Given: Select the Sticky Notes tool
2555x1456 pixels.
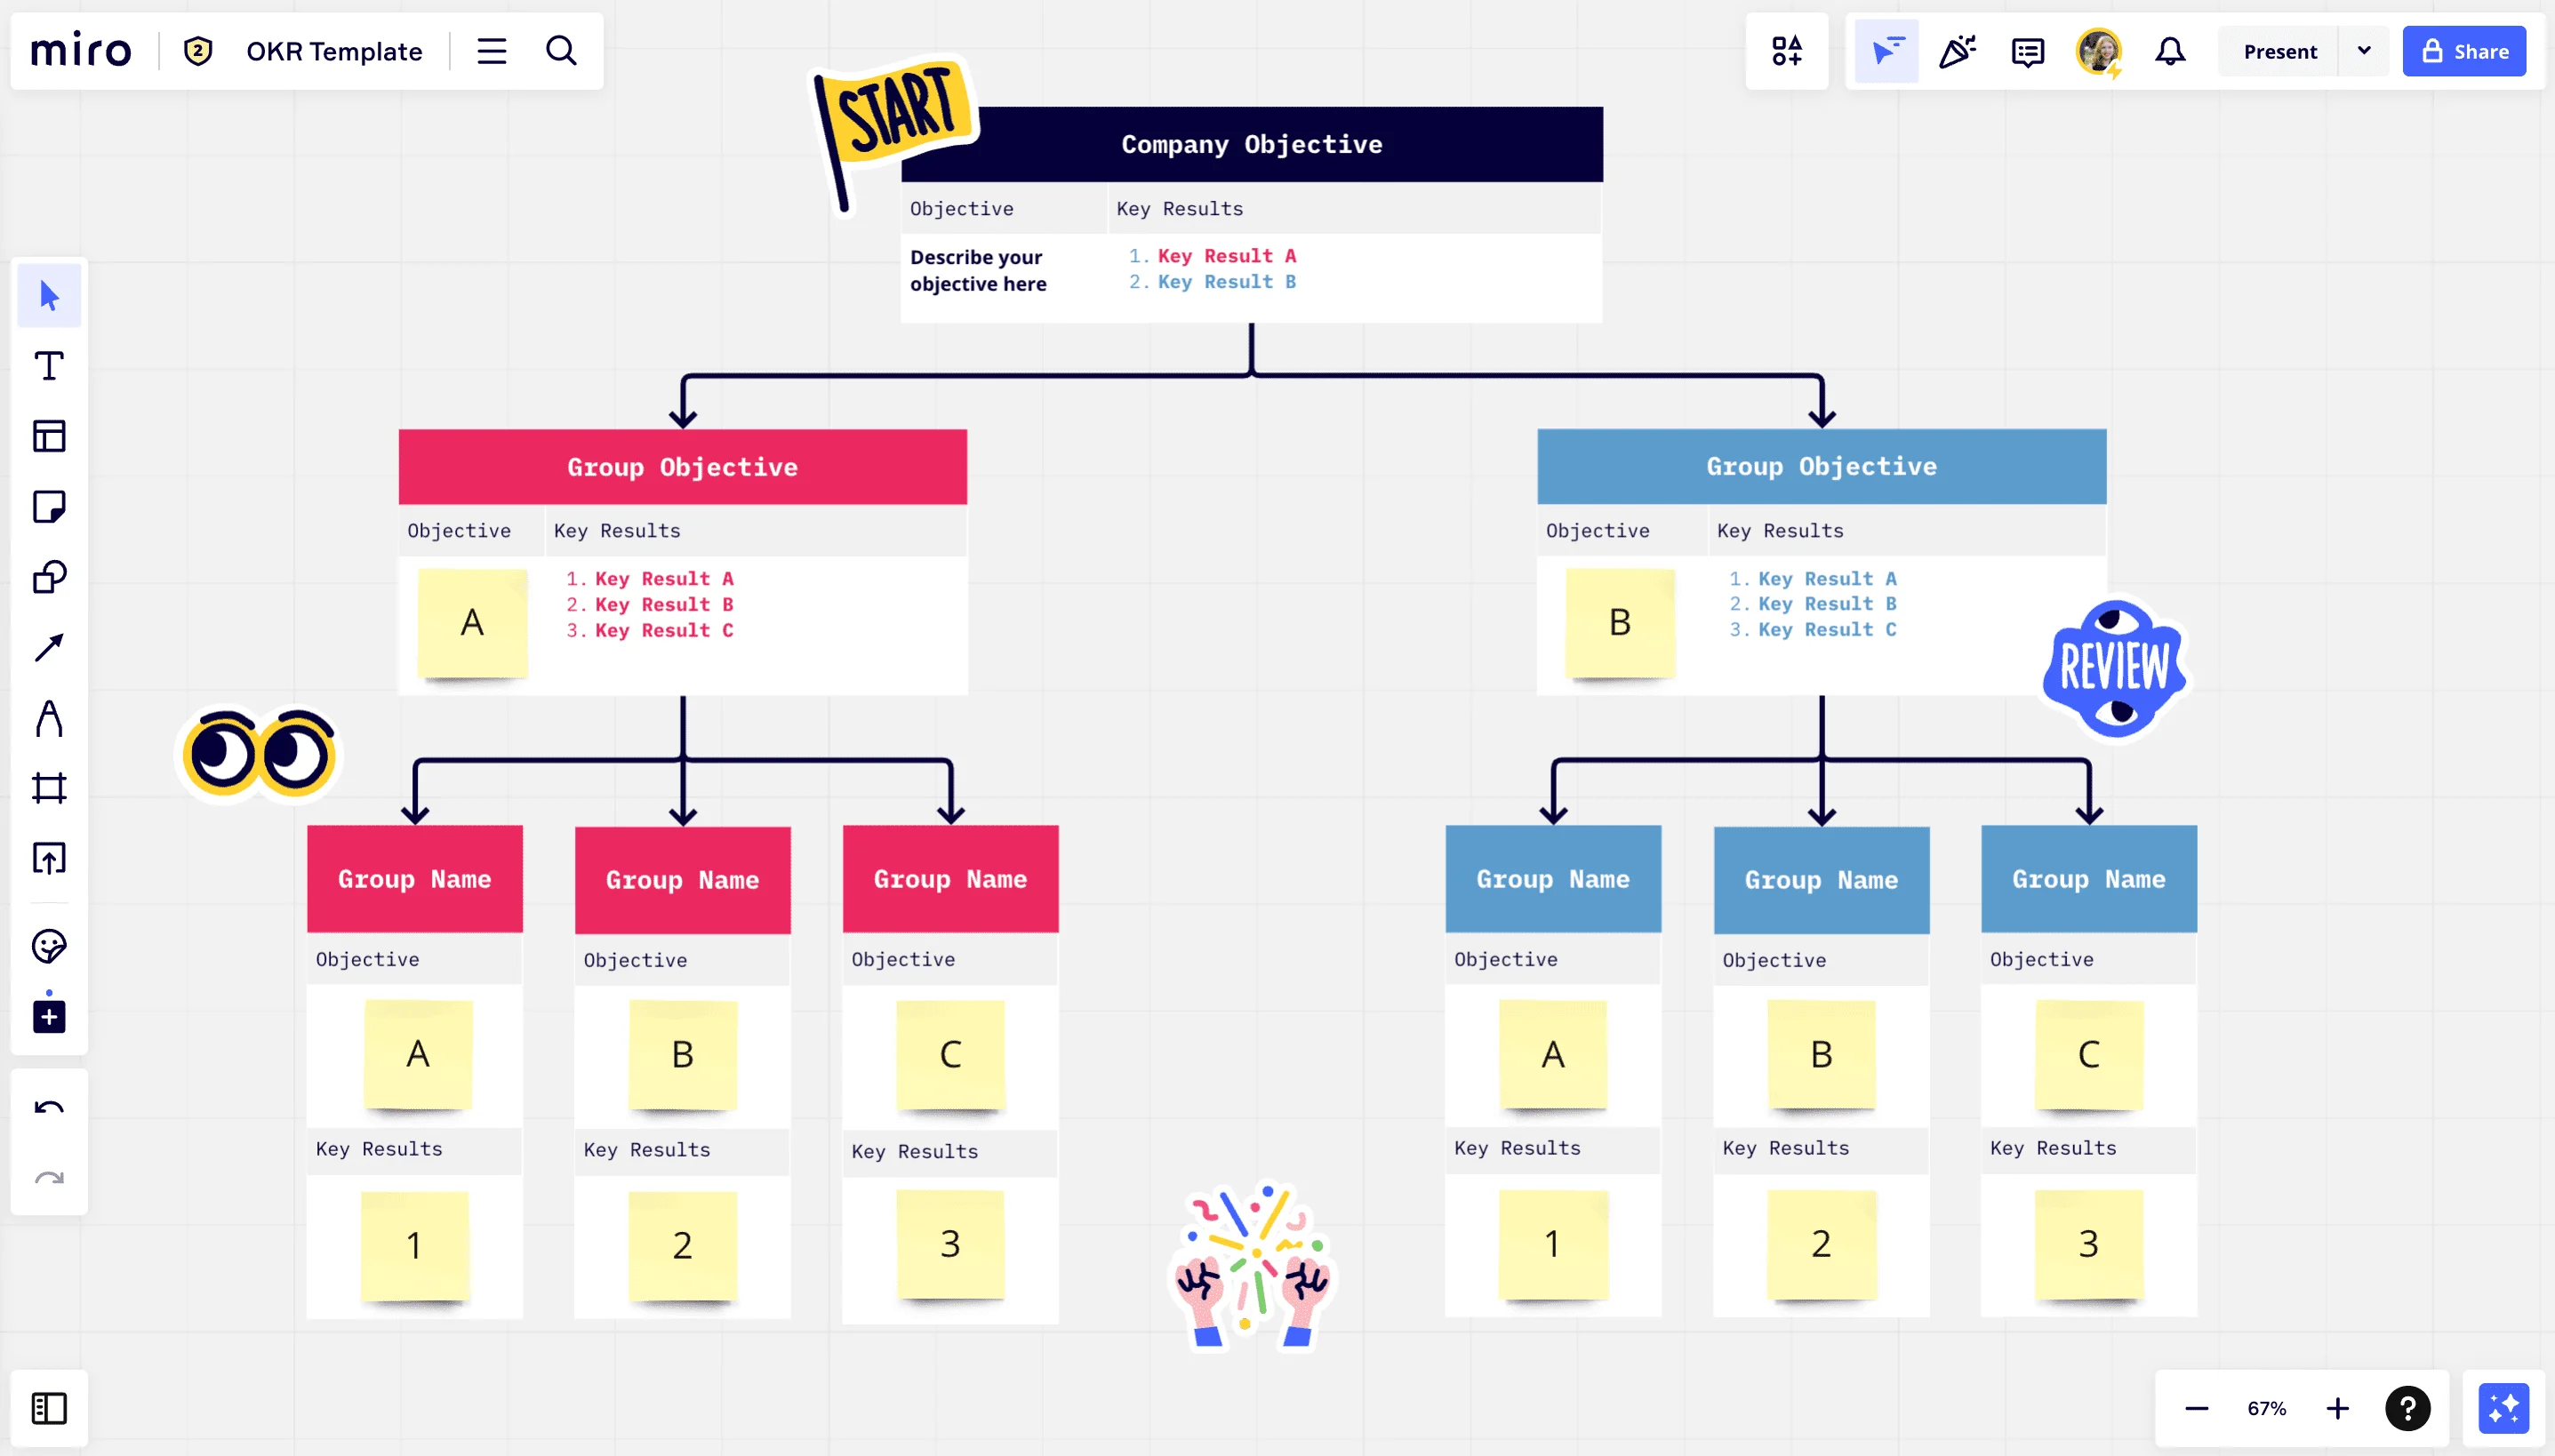Looking at the screenshot, I should (x=47, y=507).
